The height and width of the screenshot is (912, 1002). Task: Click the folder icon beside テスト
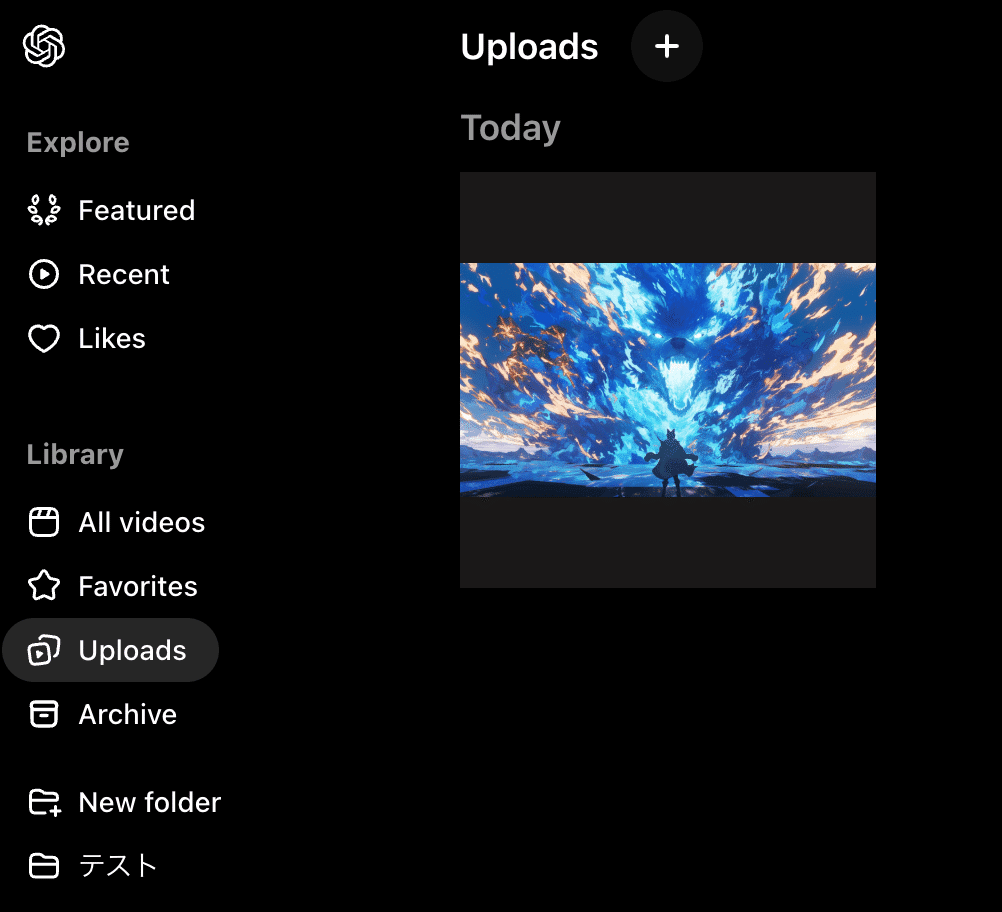44,866
